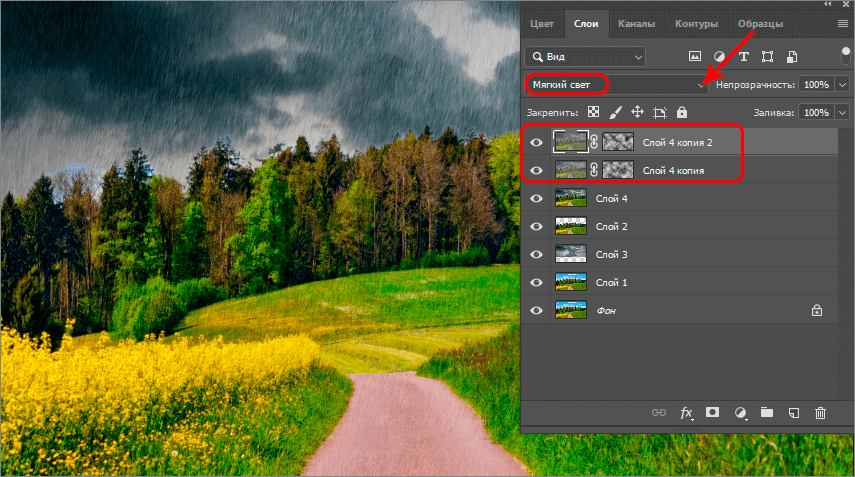Viewport: 855px width, 477px height.
Task: Open the Вид layer filter dropdown
Action: 586,57
